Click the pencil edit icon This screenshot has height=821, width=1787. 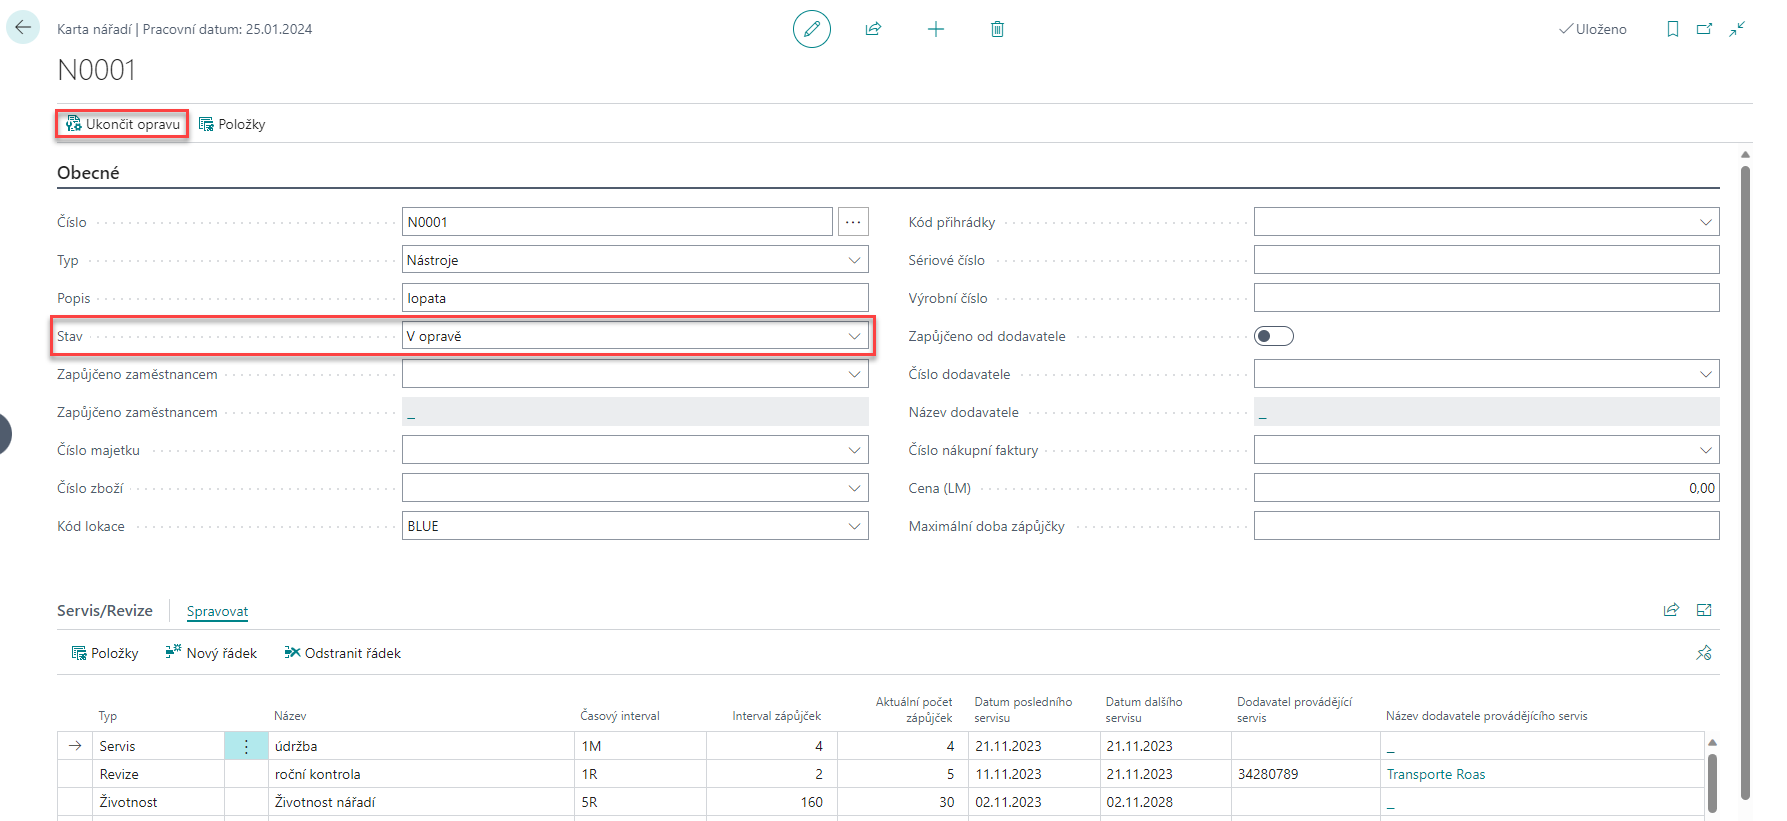pyautogui.click(x=811, y=29)
